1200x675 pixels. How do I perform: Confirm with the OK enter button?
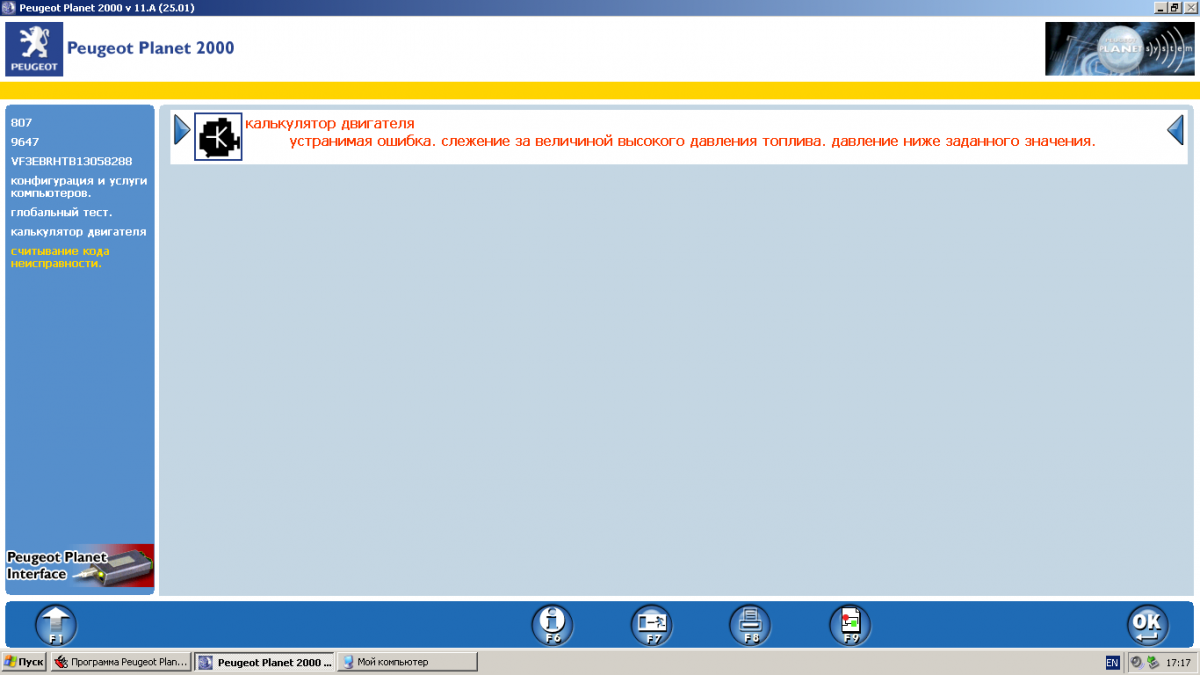tap(1147, 625)
